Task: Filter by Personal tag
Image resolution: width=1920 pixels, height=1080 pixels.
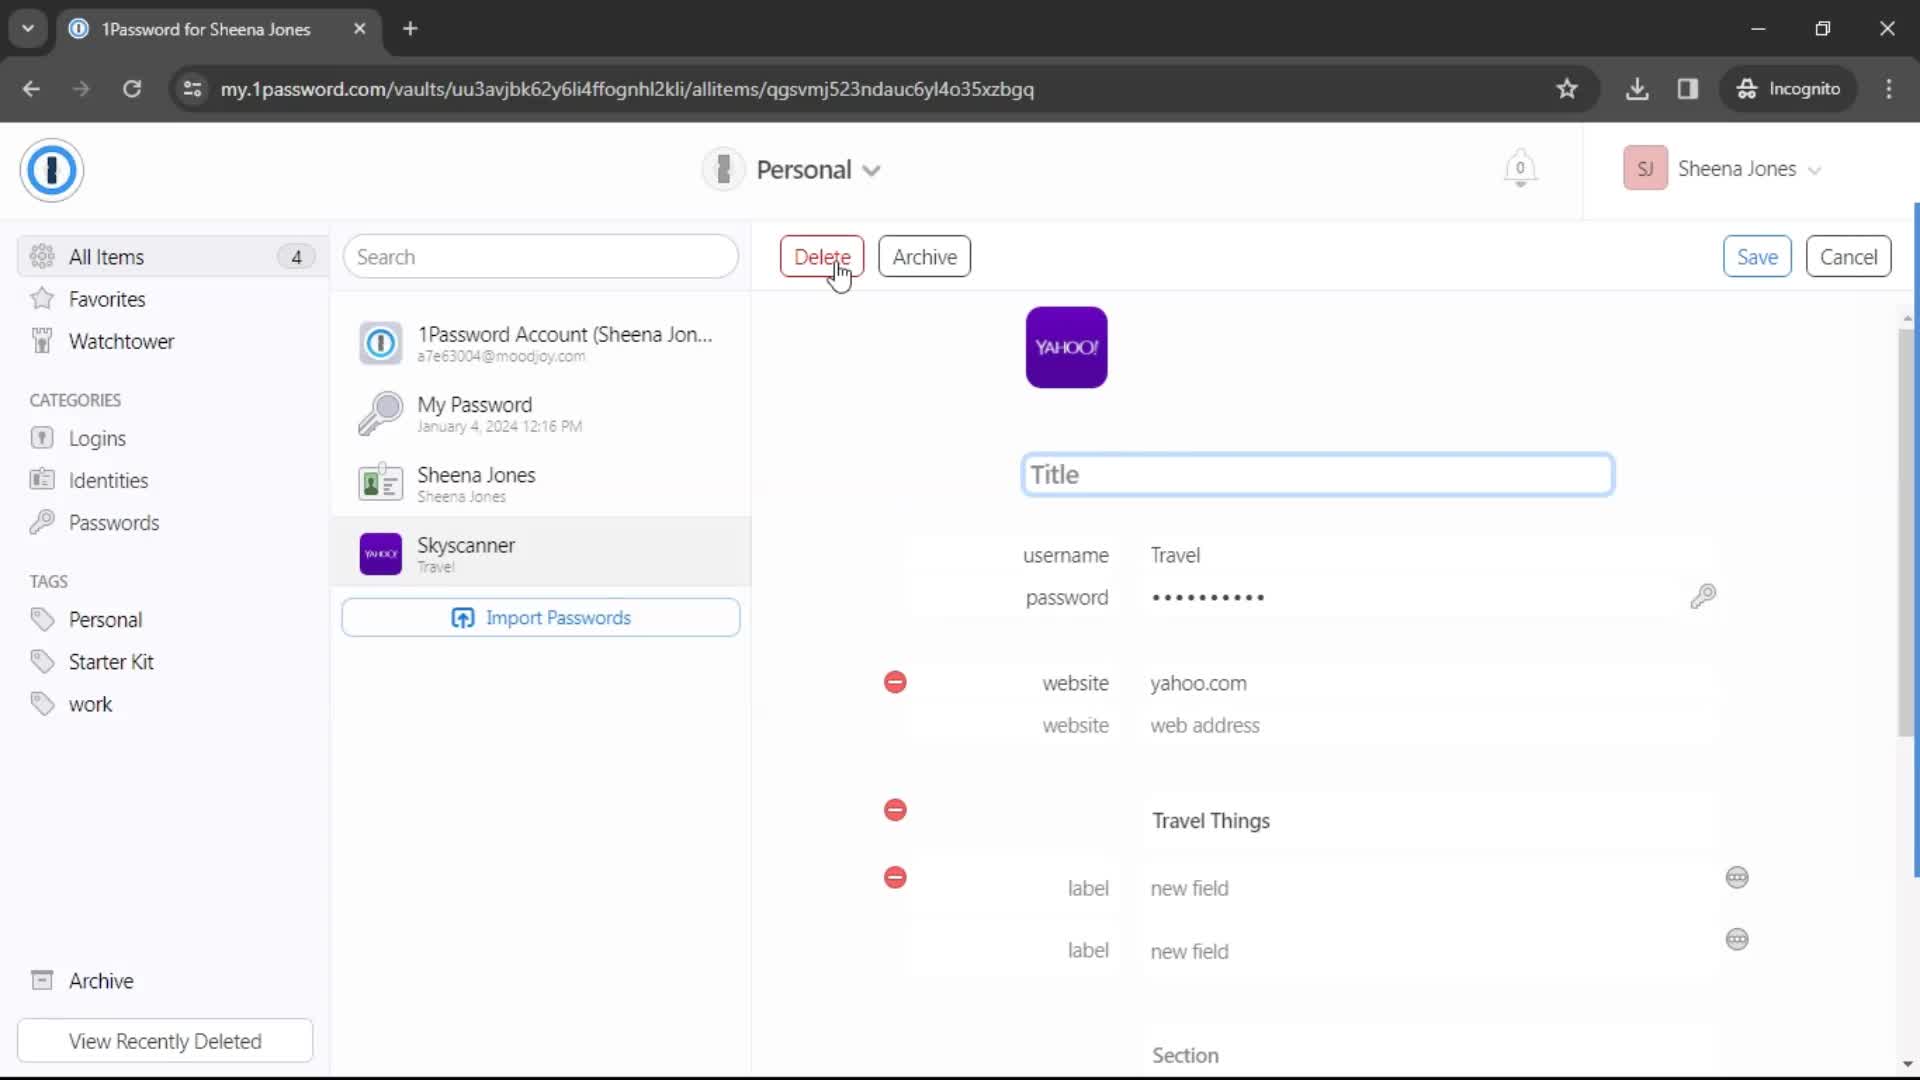Action: tap(105, 619)
